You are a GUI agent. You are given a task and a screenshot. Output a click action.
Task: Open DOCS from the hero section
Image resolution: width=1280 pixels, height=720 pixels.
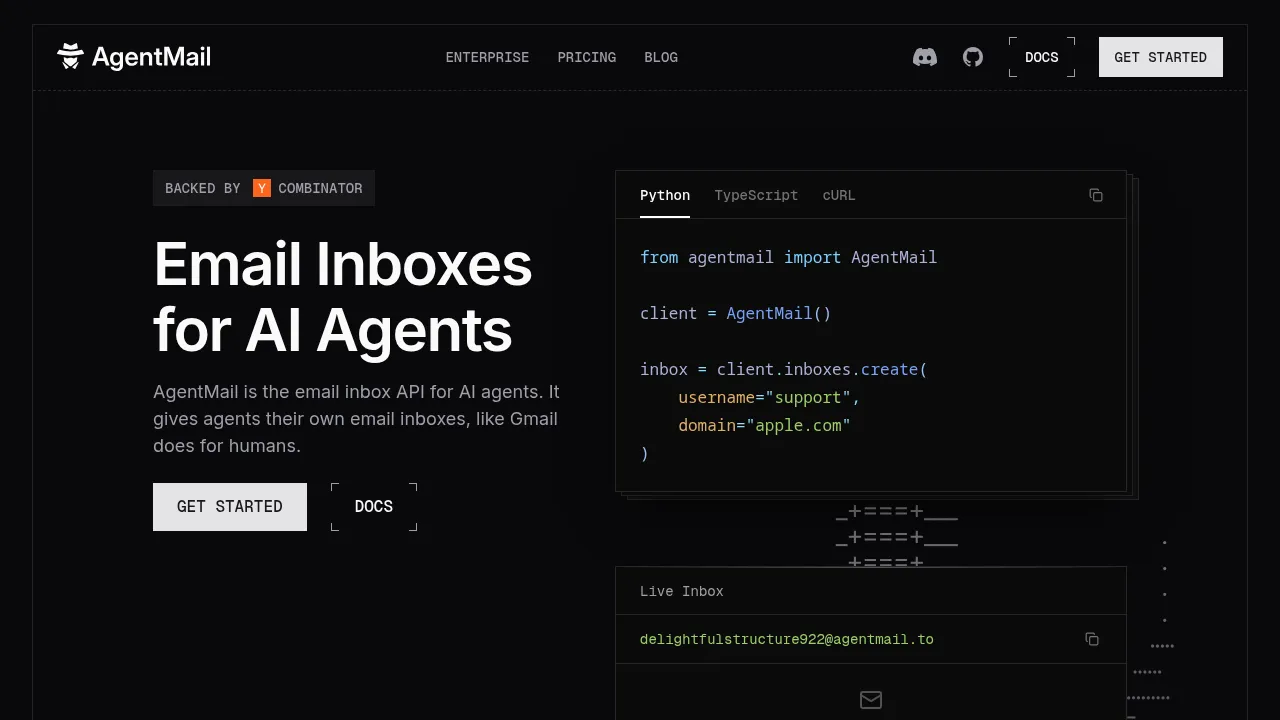(x=373, y=506)
